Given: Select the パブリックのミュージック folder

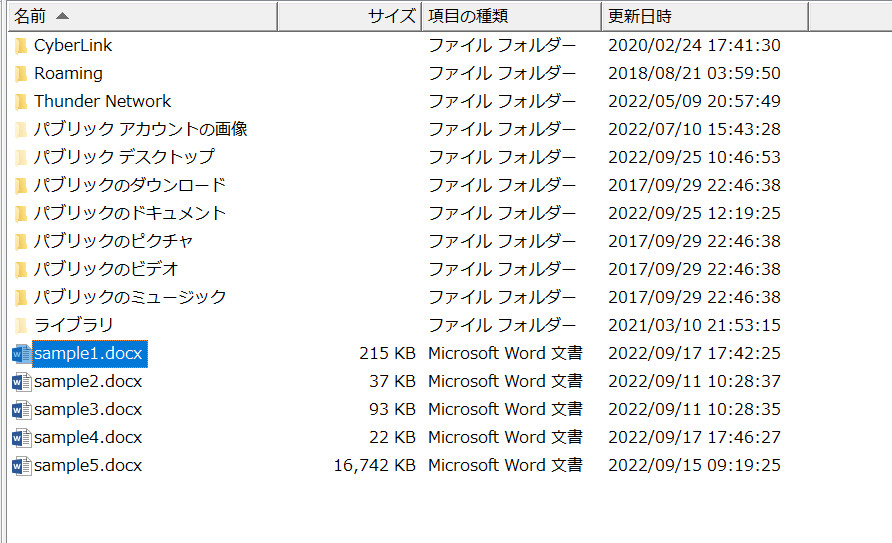Looking at the screenshot, I should pos(130,298).
